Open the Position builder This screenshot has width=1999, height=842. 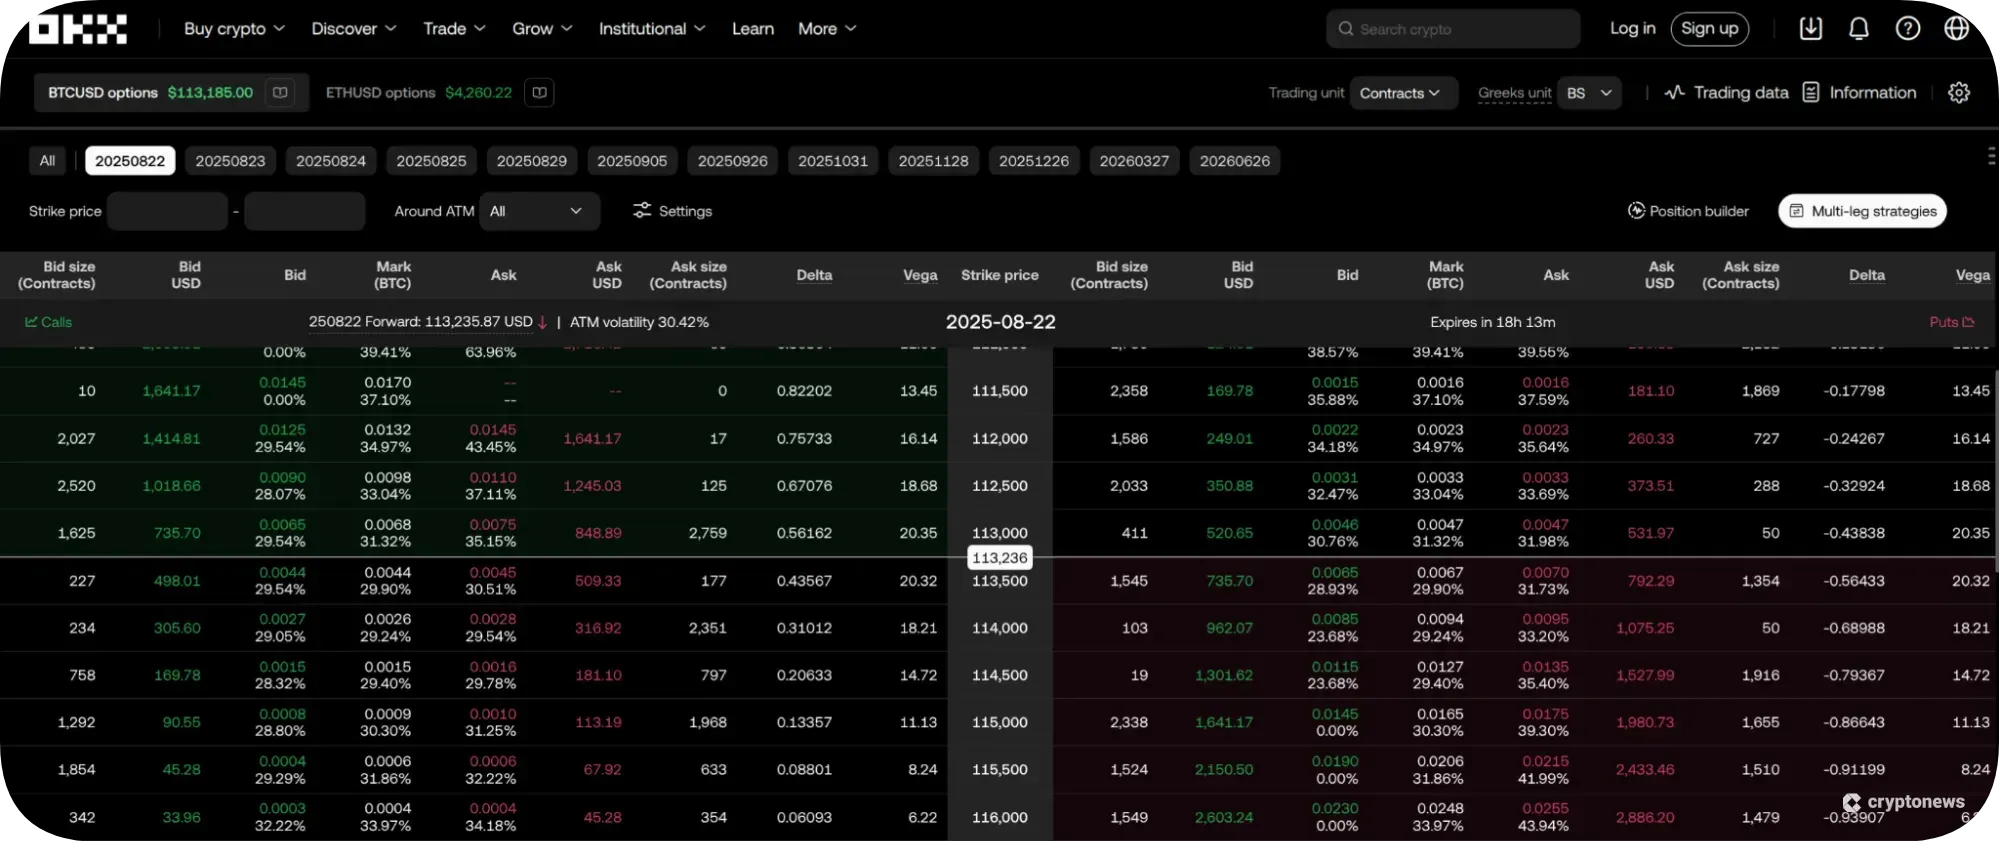(x=1688, y=211)
